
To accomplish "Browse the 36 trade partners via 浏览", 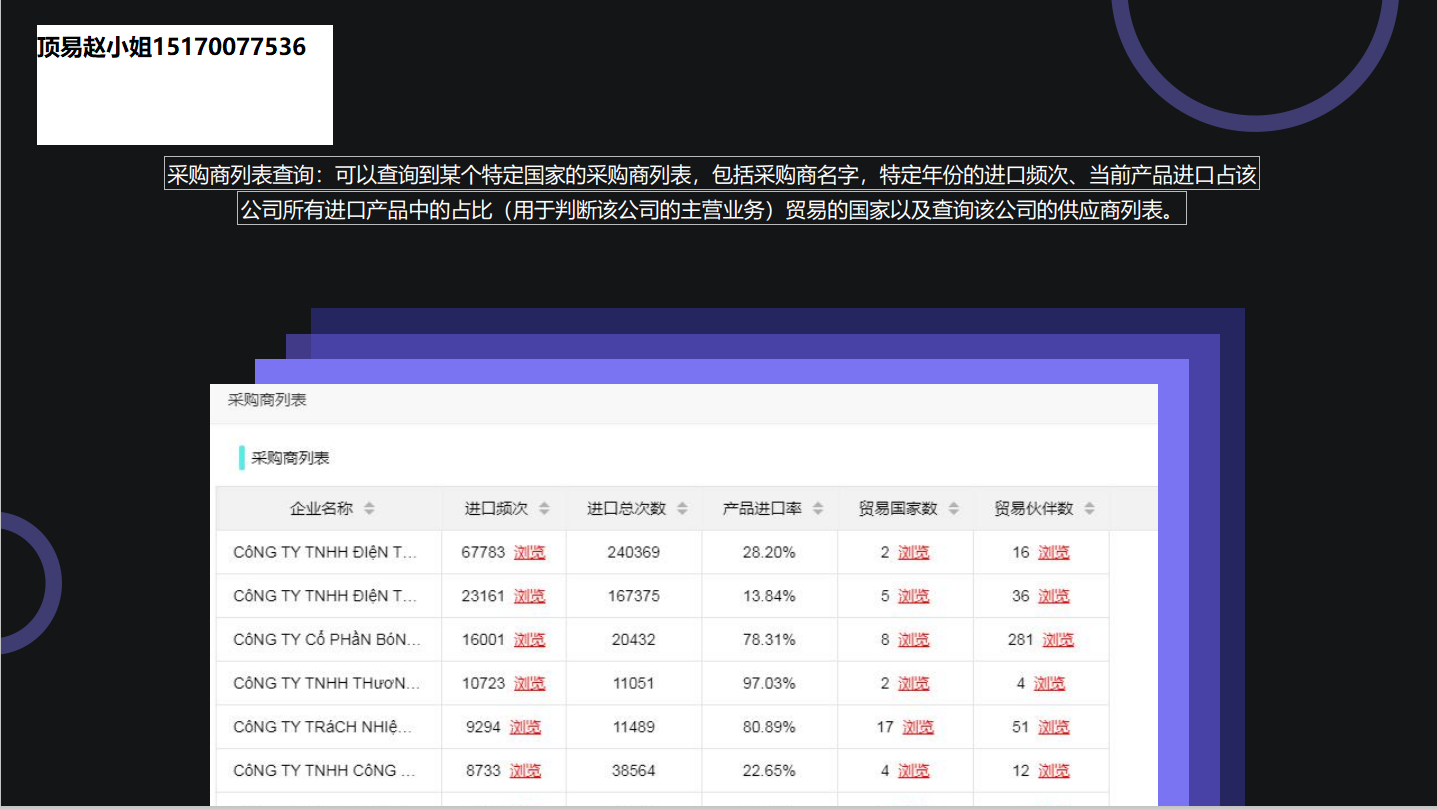I will (1053, 596).
